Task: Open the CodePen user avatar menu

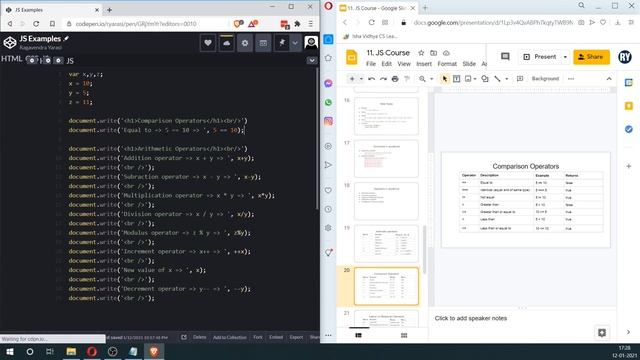Action: point(311,43)
